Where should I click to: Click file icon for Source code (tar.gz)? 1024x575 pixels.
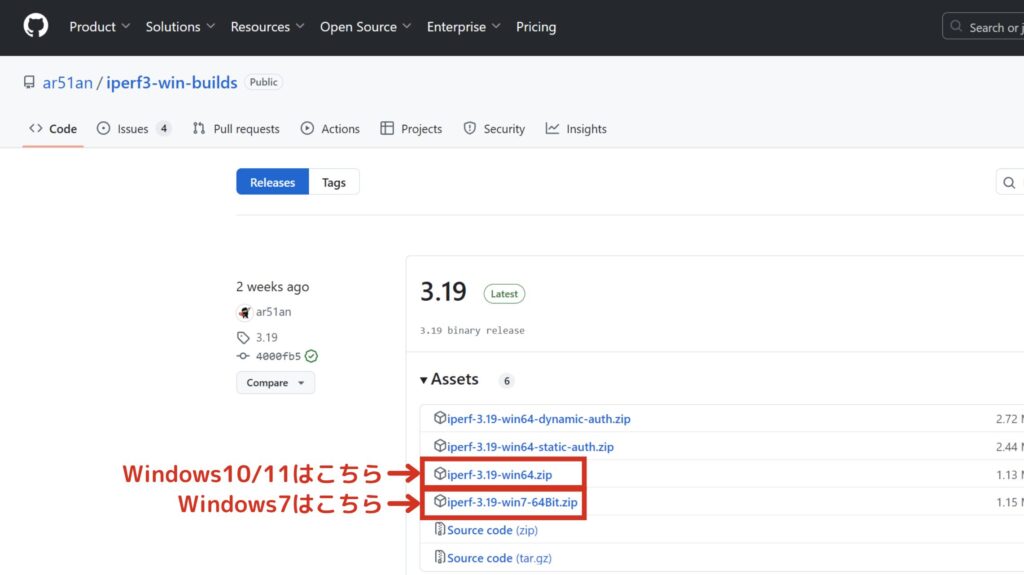440,558
